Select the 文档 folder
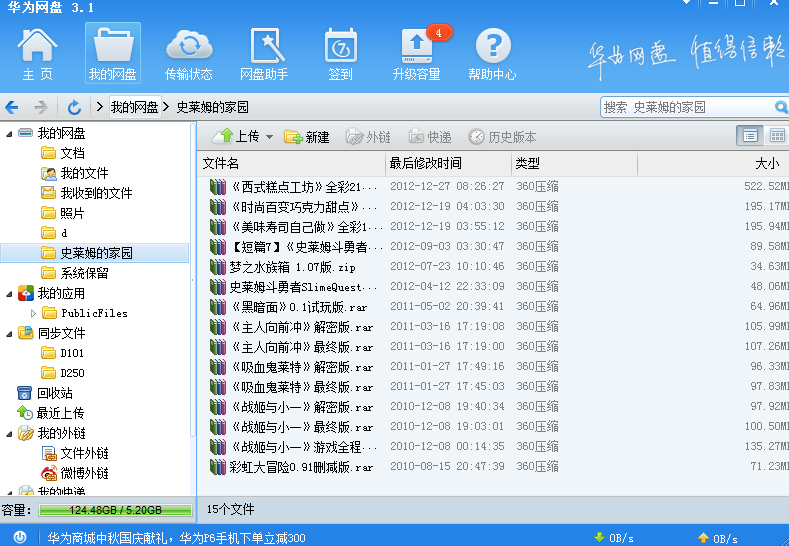The height and width of the screenshot is (546, 789). [63, 153]
